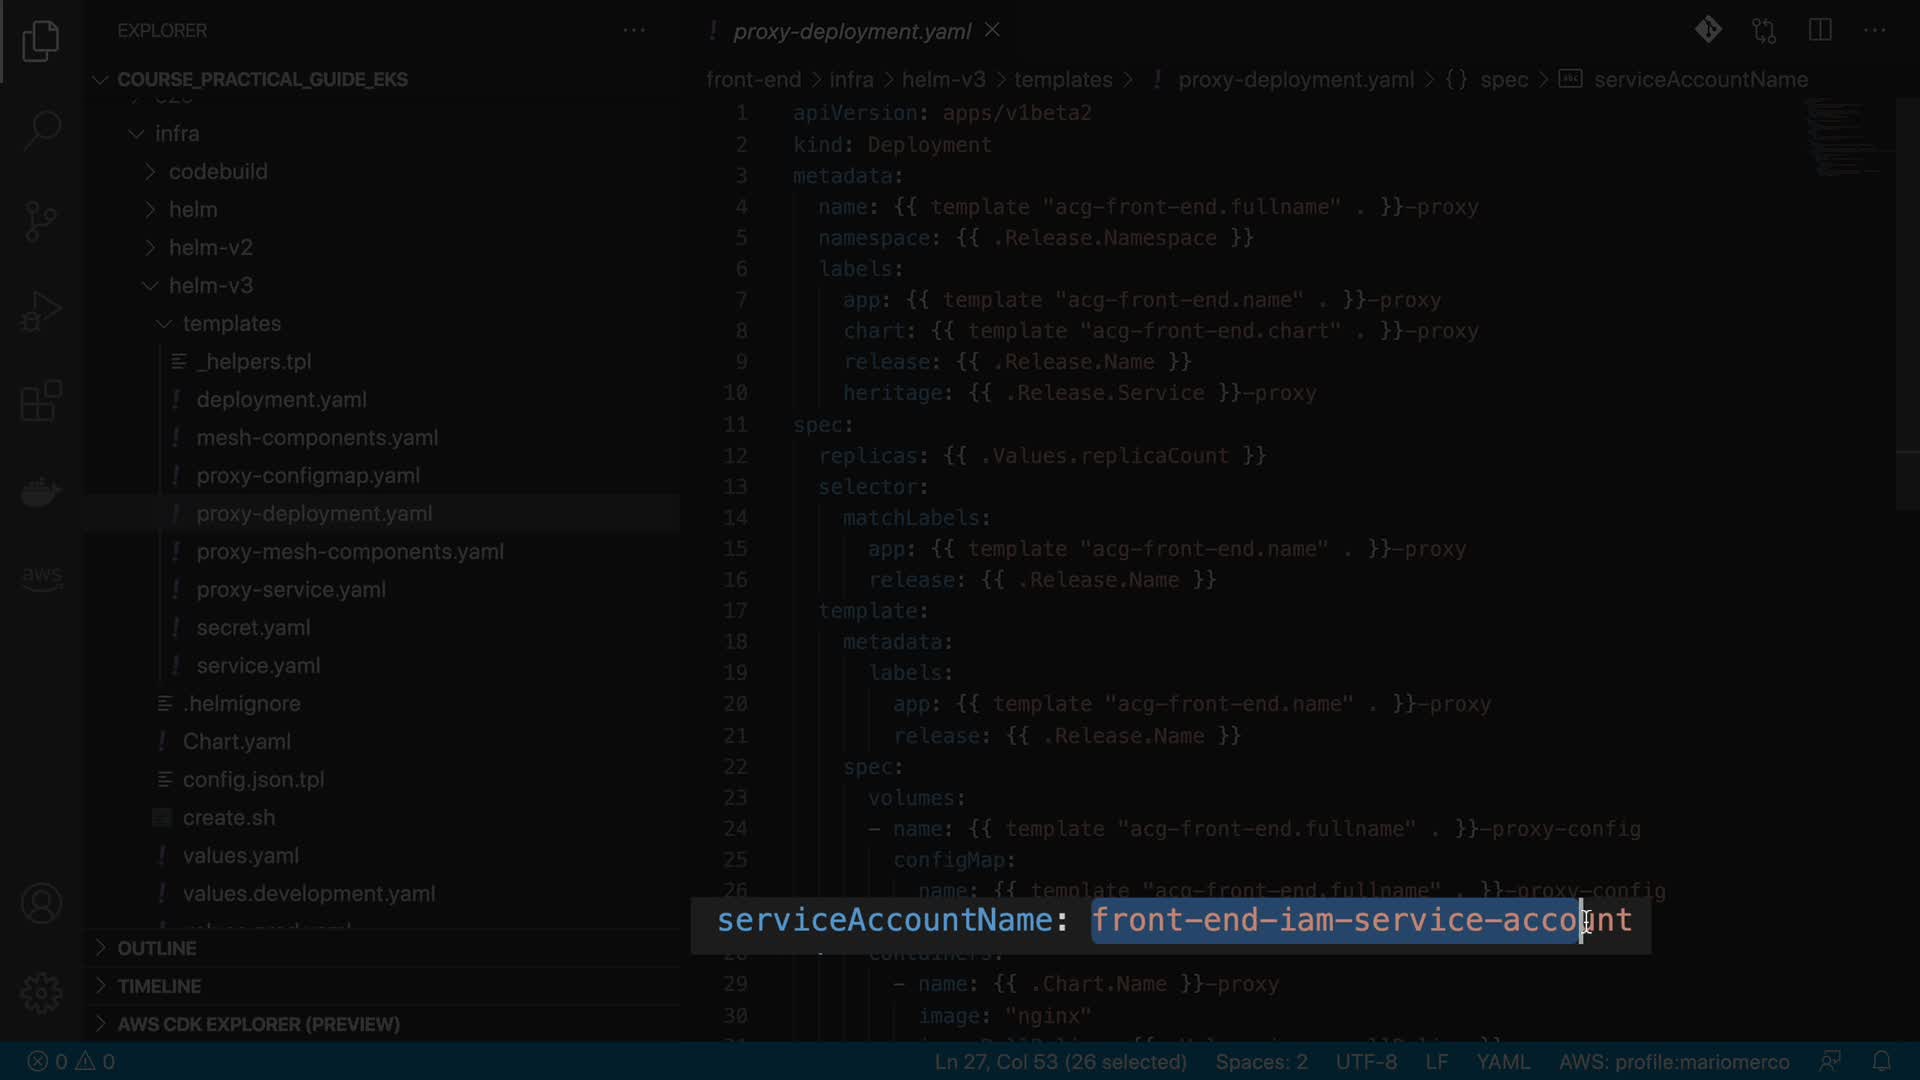The width and height of the screenshot is (1920, 1080).
Task: Click the split editor icon
Action: click(x=1820, y=30)
